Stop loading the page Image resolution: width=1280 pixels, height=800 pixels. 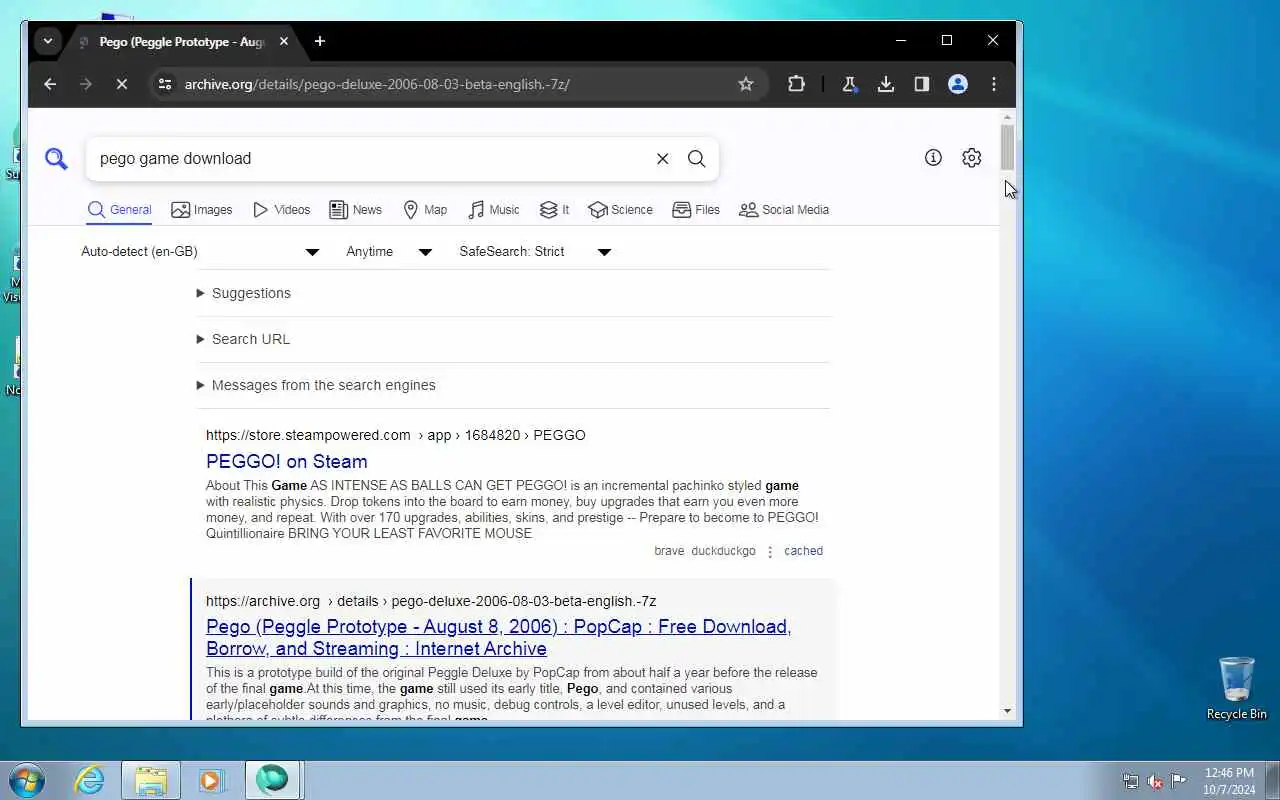(x=122, y=84)
